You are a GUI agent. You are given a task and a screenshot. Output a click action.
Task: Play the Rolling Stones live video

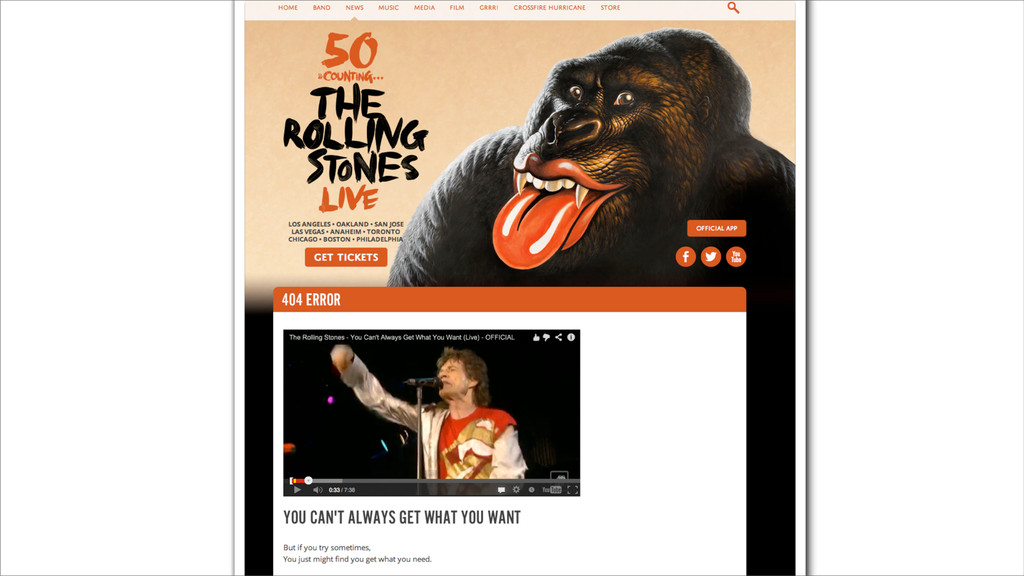tap(297, 490)
